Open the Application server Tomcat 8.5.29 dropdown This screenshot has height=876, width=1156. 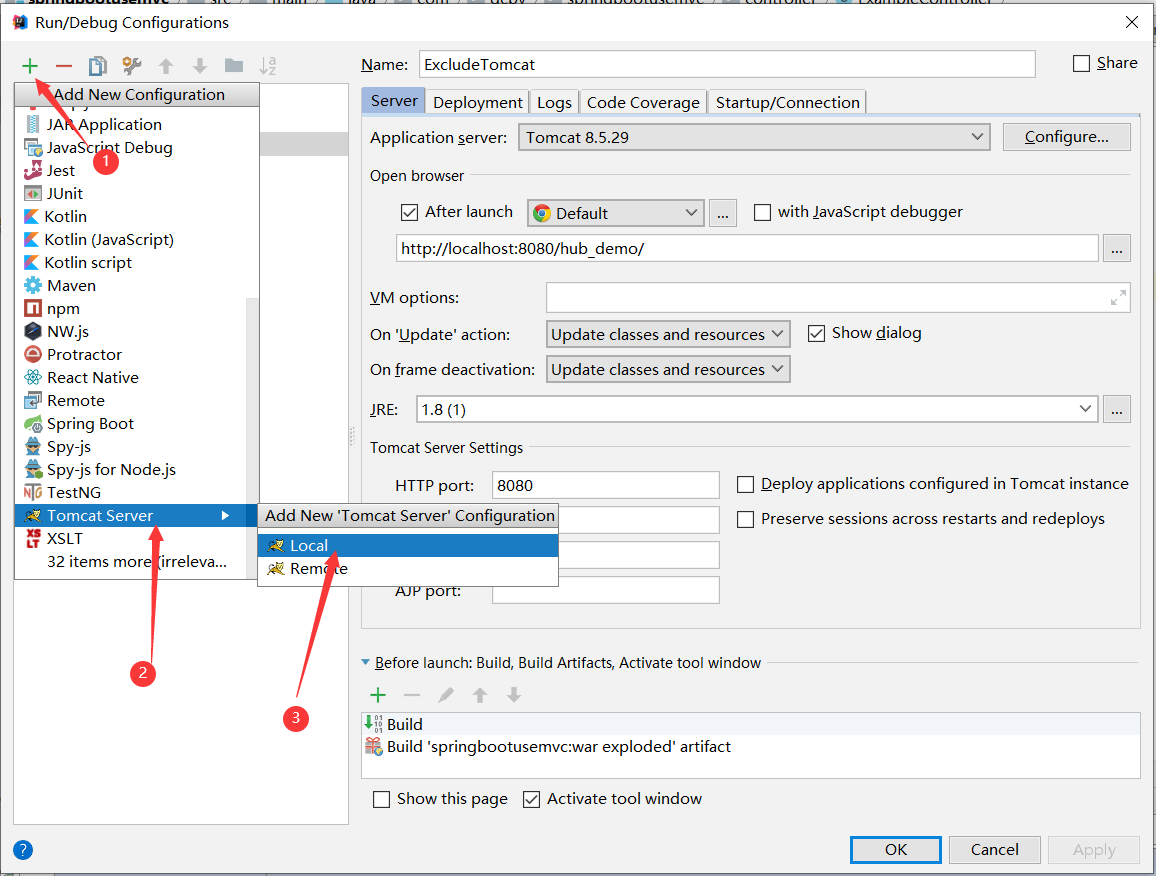pyautogui.click(x=754, y=137)
